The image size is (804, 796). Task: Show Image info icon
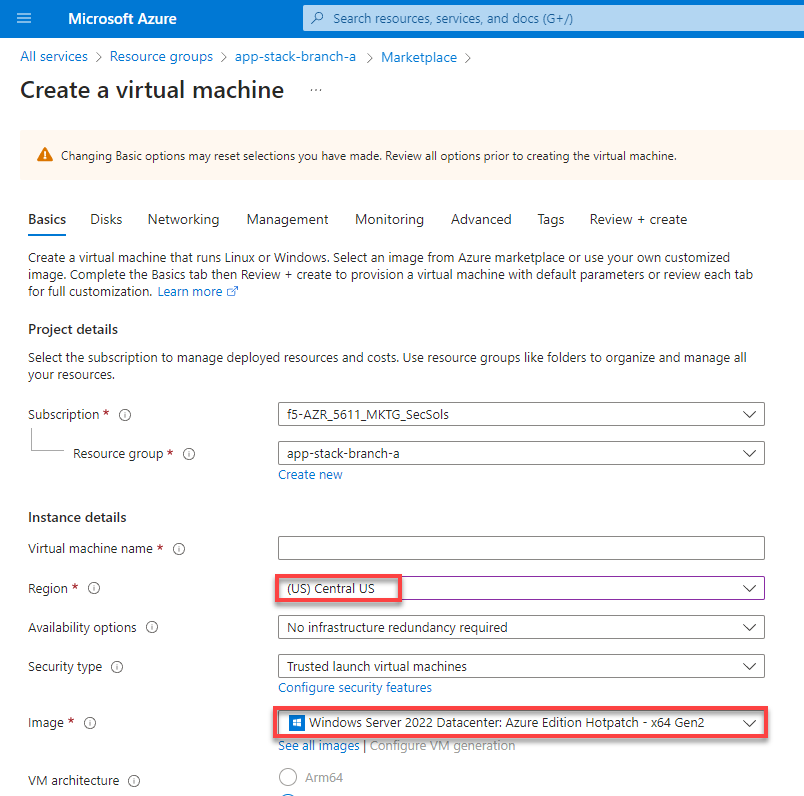[x=90, y=723]
